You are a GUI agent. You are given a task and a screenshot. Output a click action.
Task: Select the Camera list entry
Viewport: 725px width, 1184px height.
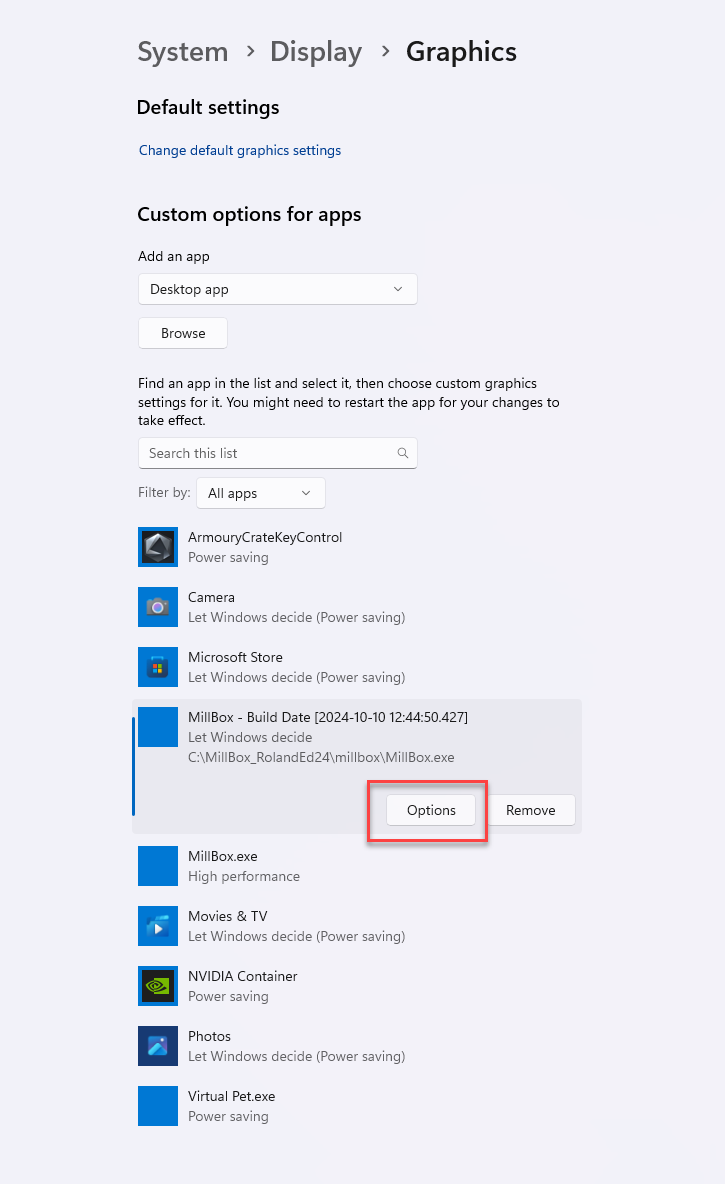point(356,607)
